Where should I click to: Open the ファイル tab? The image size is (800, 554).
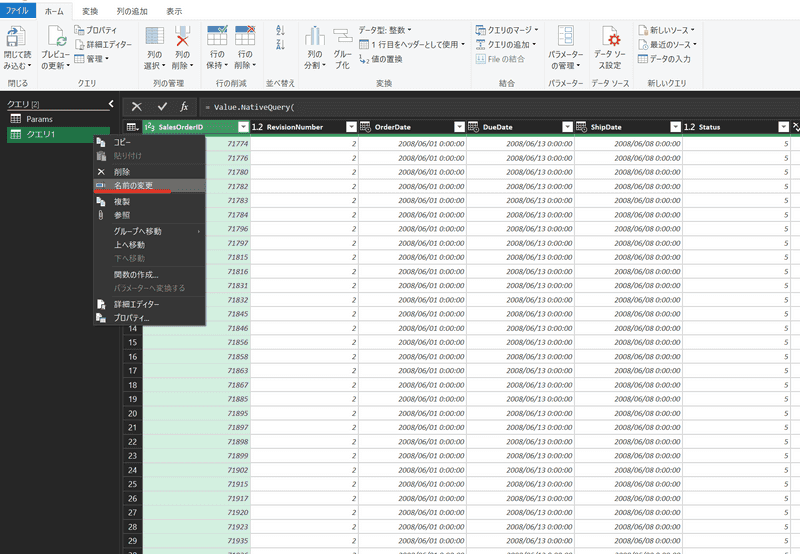coord(18,10)
